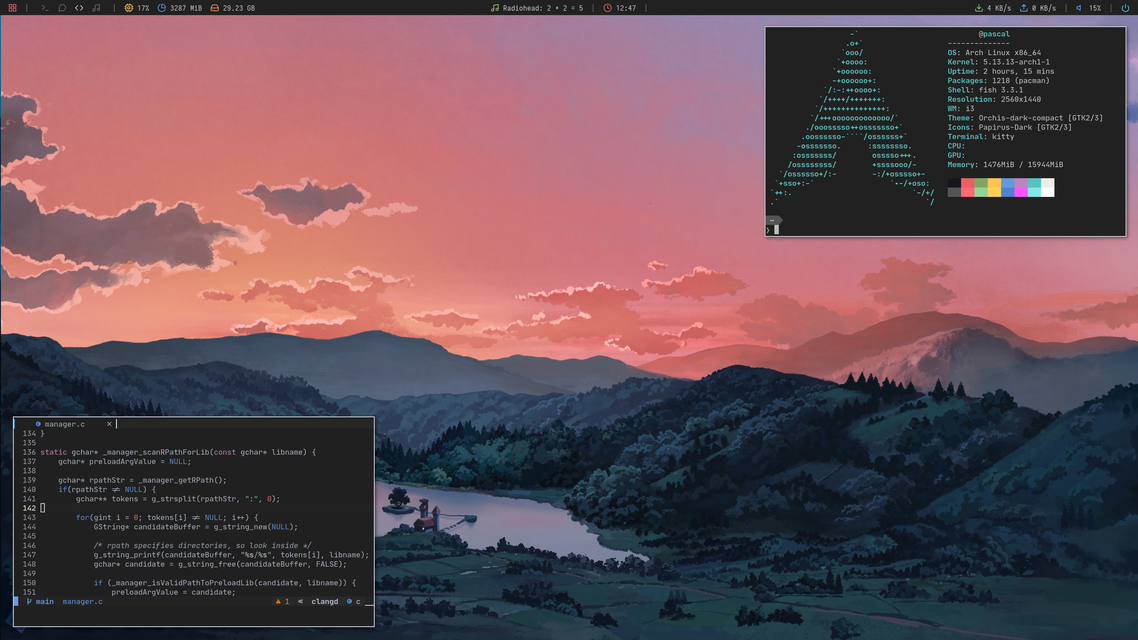The width and height of the screenshot is (1138, 640).
Task: Click the 29.23 GB disk usage indicator
Action: pos(232,8)
